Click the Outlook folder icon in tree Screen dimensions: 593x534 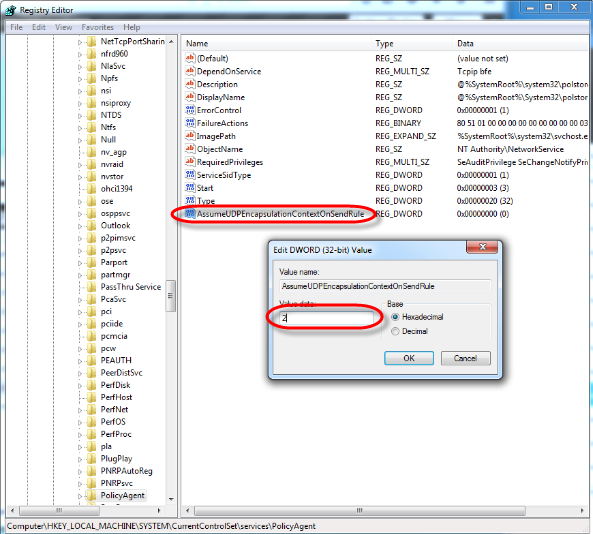point(91,226)
